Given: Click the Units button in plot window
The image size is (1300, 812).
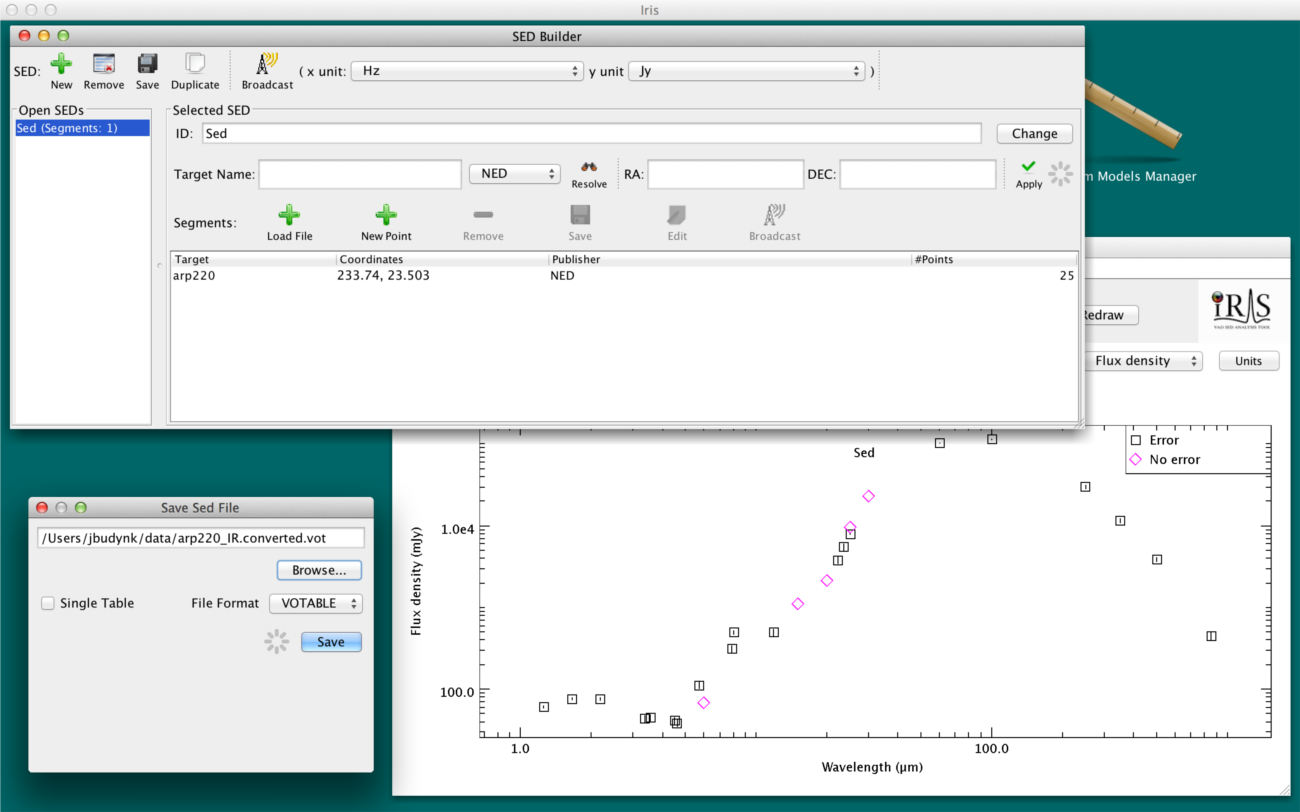Looking at the screenshot, I should (1248, 361).
